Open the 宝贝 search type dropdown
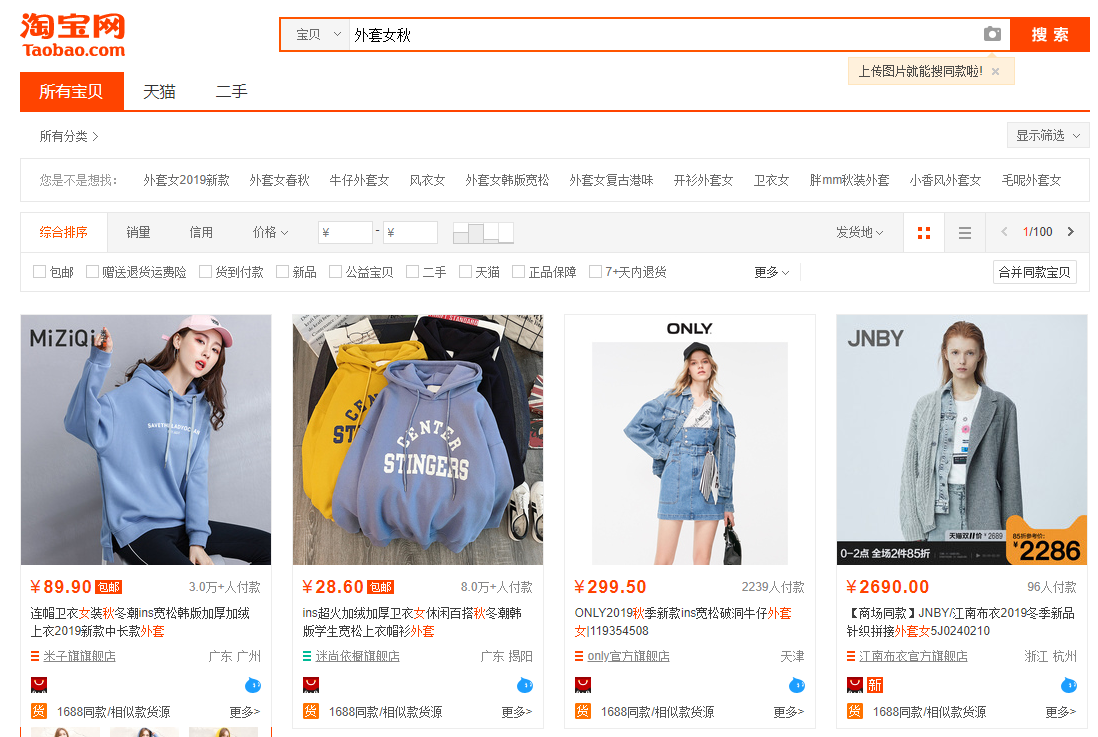The width and height of the screenshot is (1098, 737). click(317, 34)
